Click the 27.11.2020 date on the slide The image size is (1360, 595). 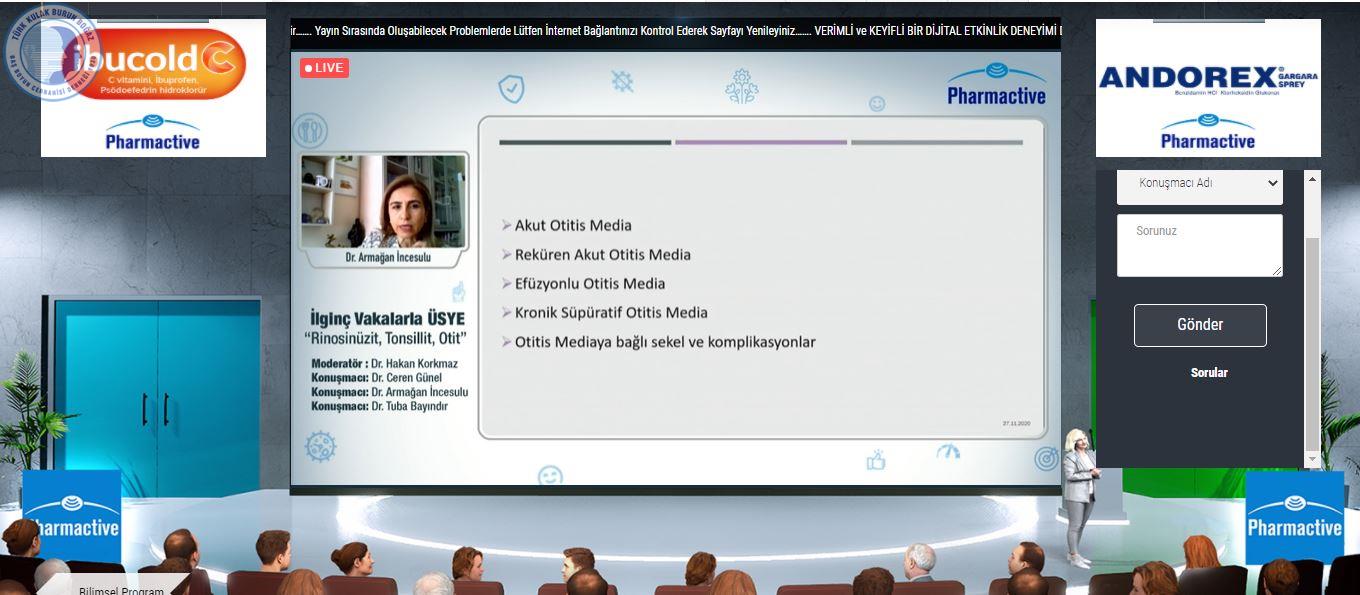(1016, 424)
